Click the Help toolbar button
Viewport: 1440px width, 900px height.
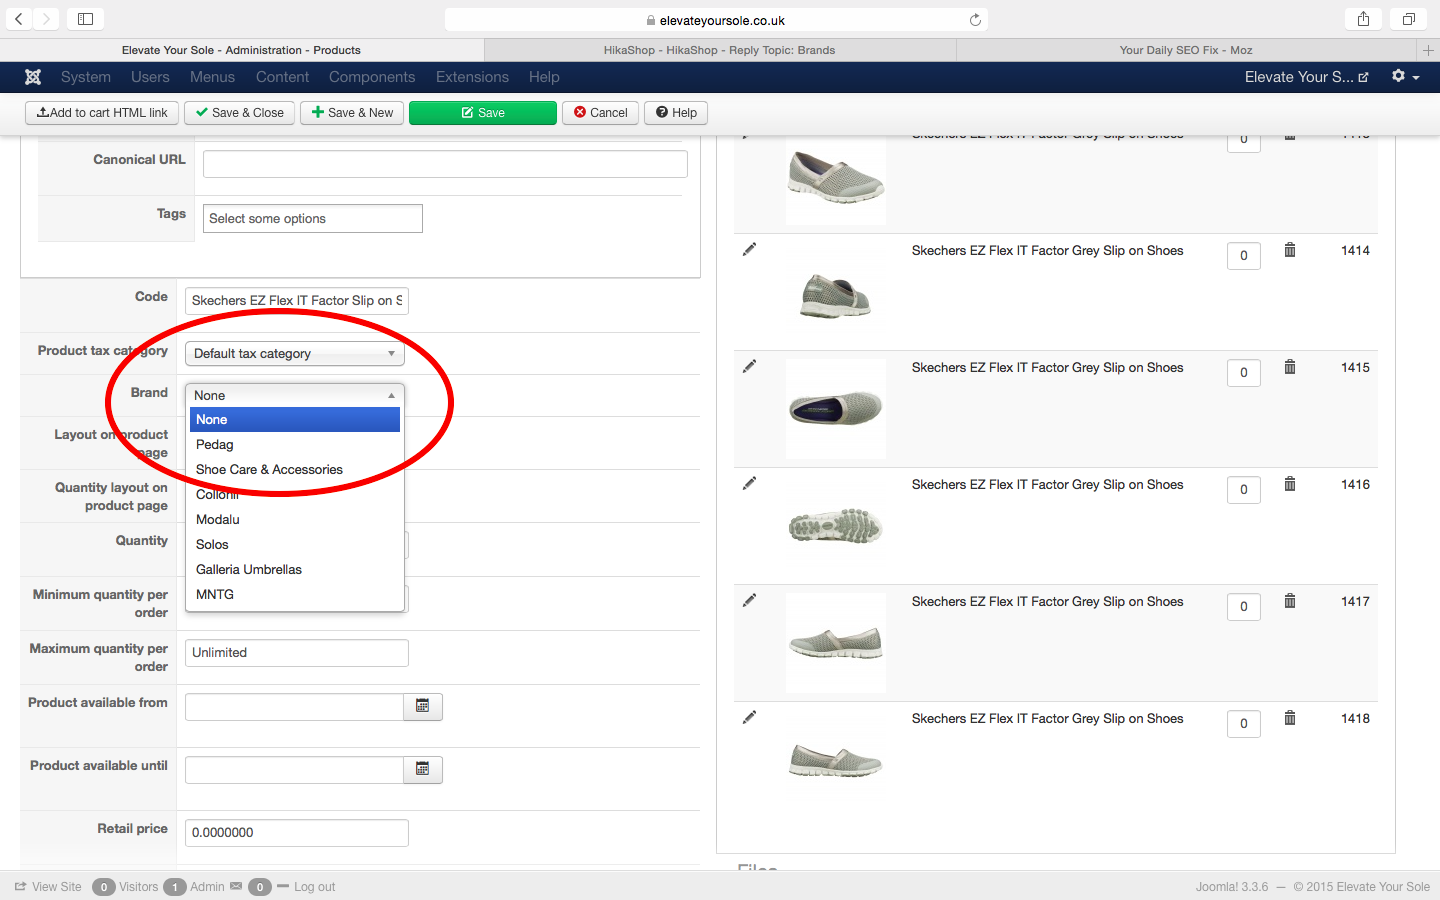click(676, 113)
